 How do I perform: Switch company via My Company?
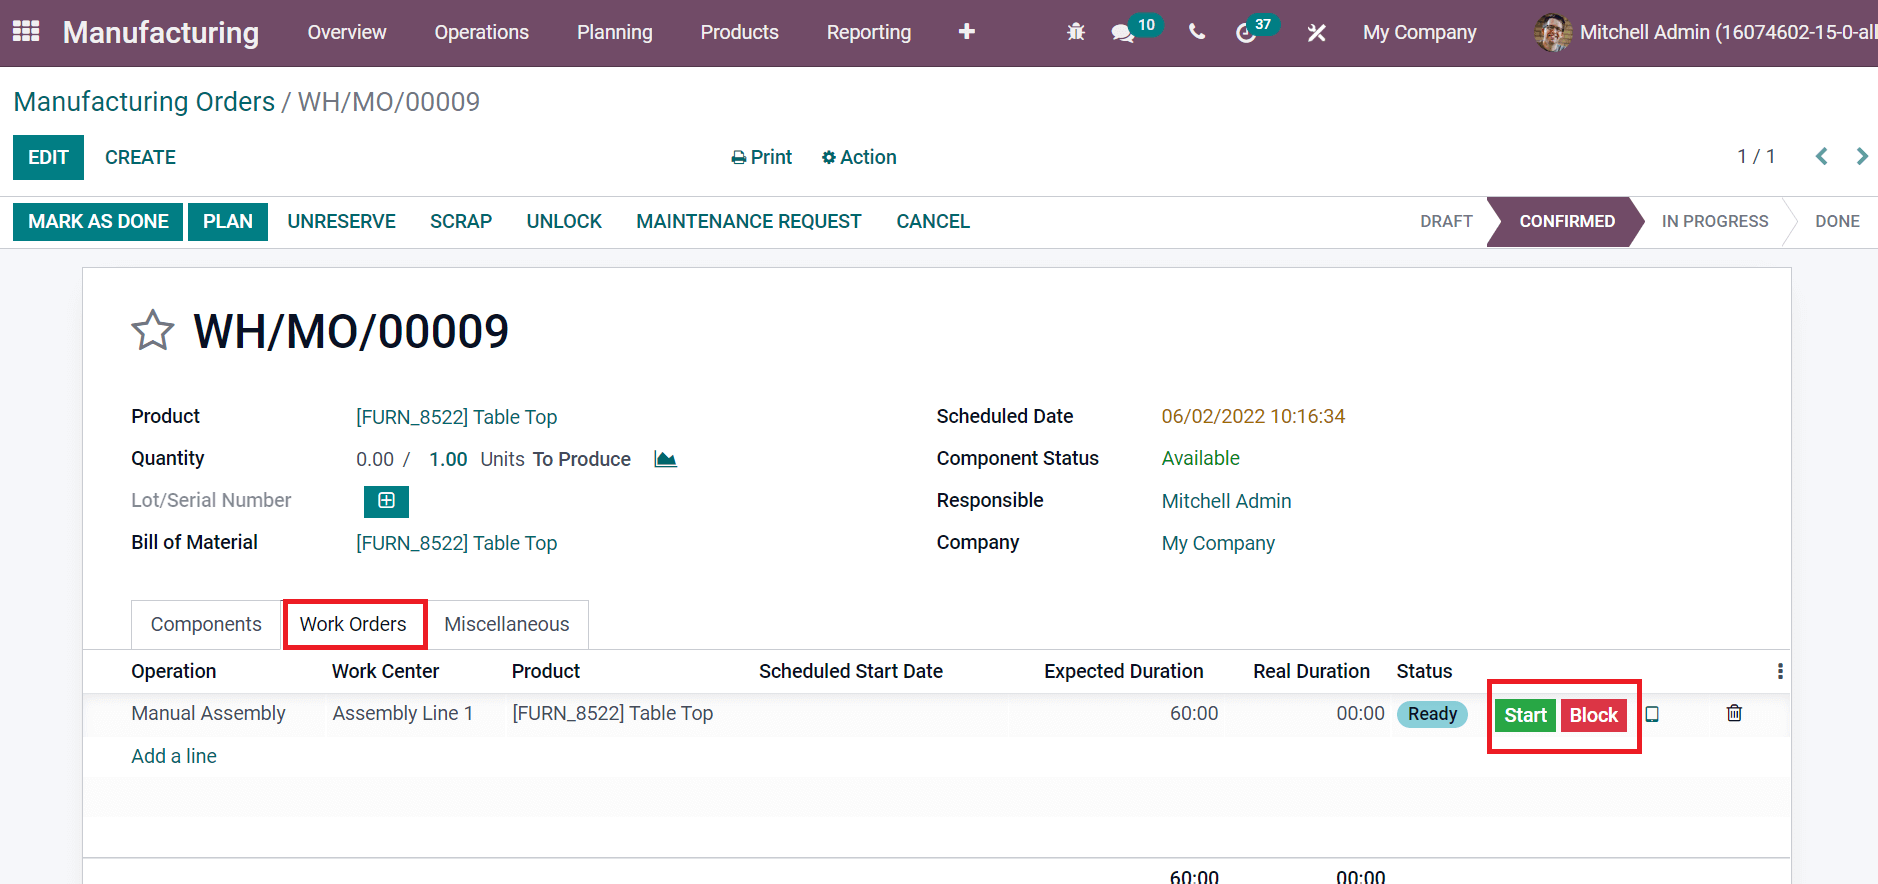(1420, 32)
